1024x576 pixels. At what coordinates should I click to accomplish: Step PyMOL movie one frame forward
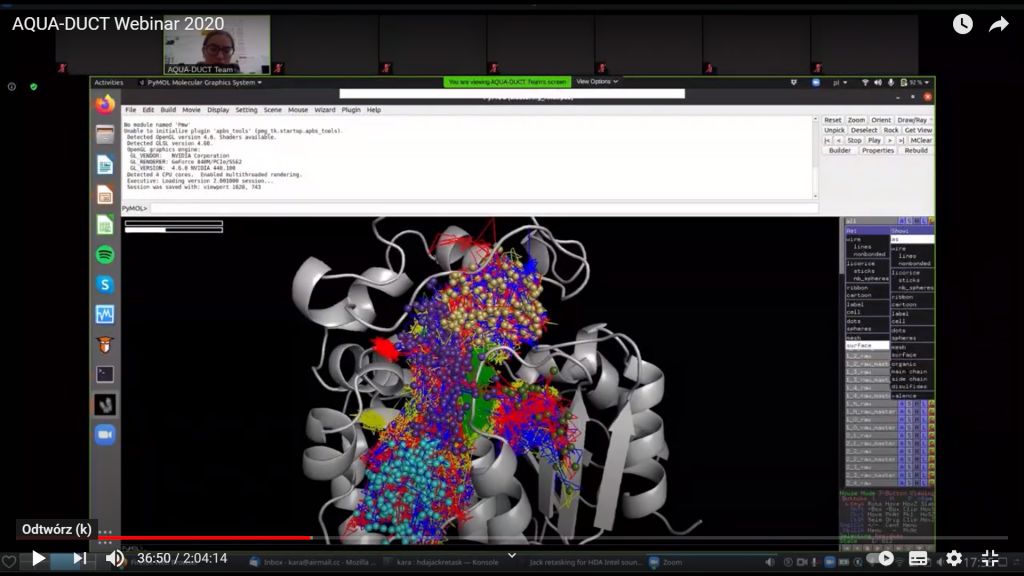click(x=889, y=140)
